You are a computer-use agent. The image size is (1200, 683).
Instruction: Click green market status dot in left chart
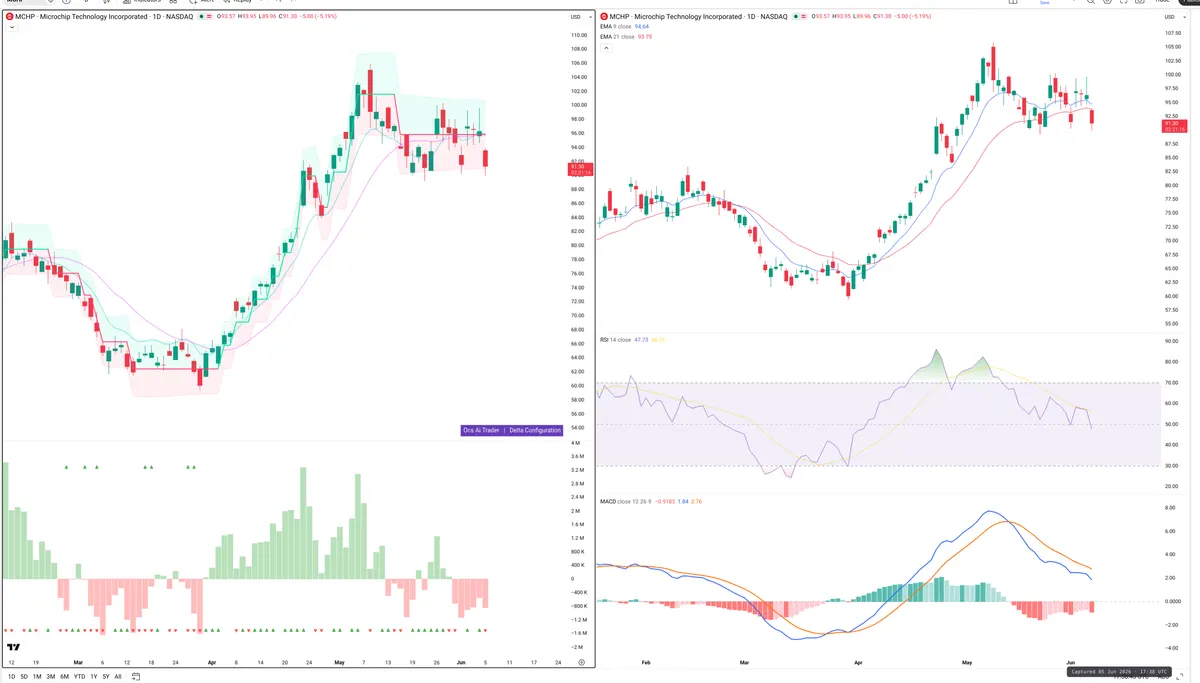click(x=201, y=17)
